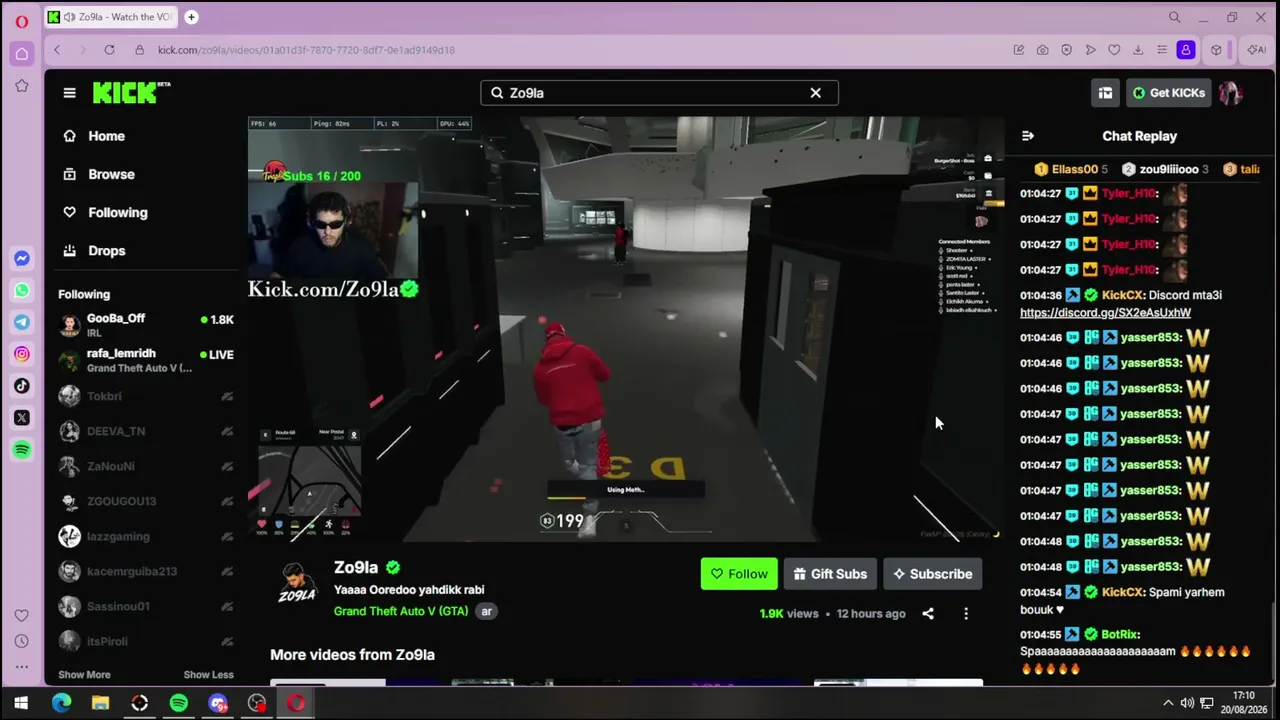Click the Gift Subs button
Viewport: 1280px width, 720px height.
point(830,574)
